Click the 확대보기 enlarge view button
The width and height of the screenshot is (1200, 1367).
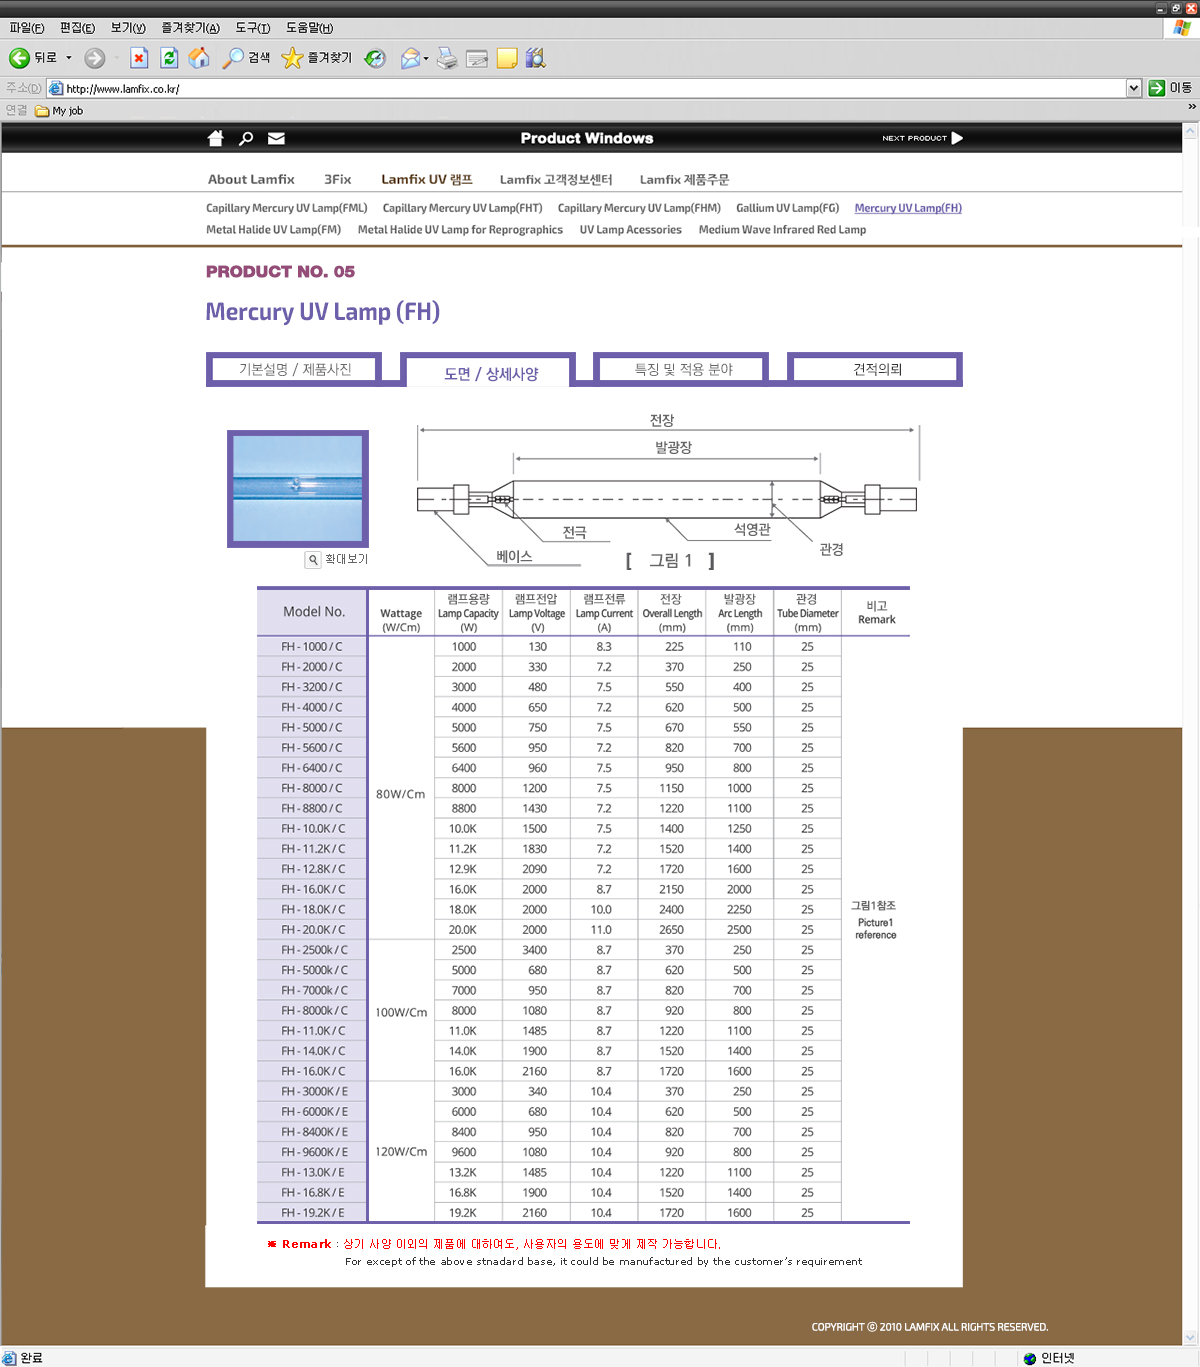click(x=337, y=559)
